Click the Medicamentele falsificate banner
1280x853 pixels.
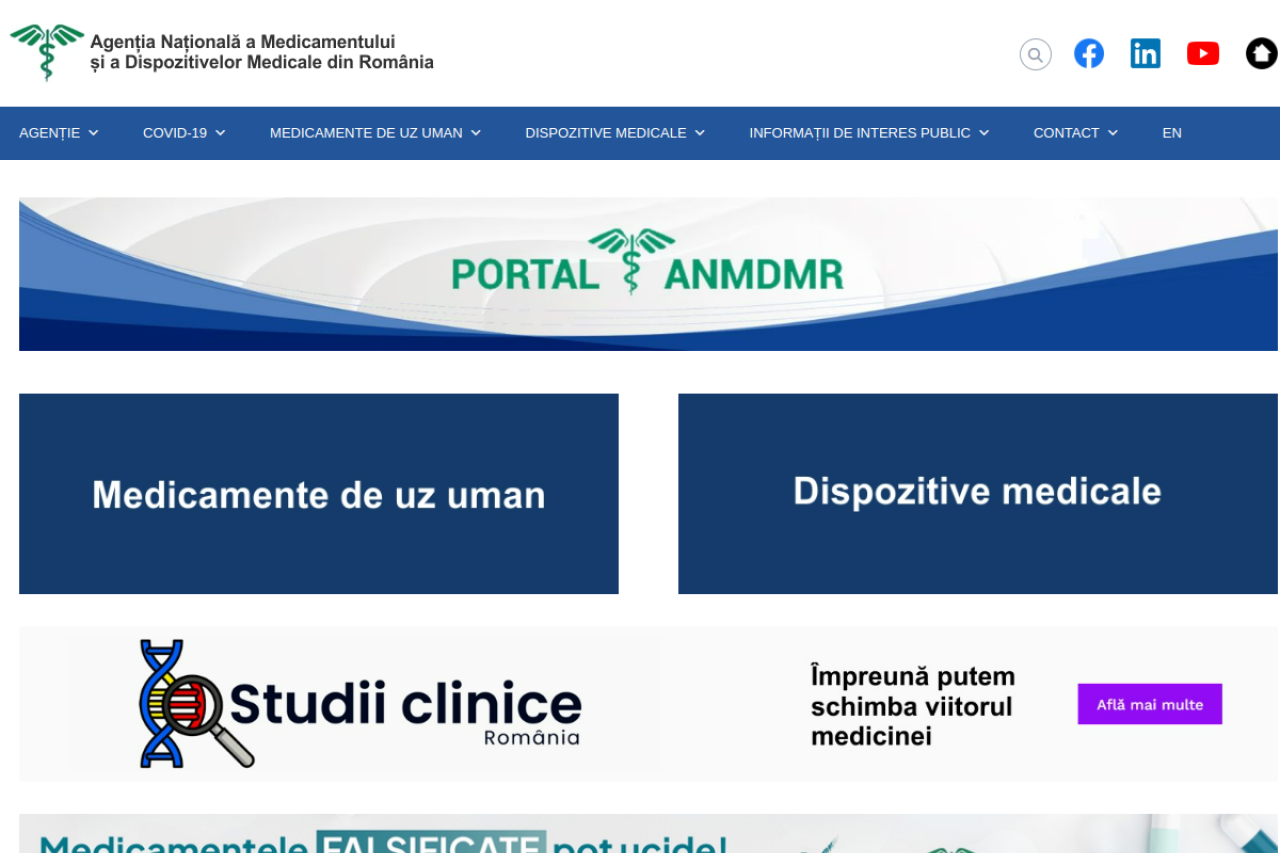[647, 836]
